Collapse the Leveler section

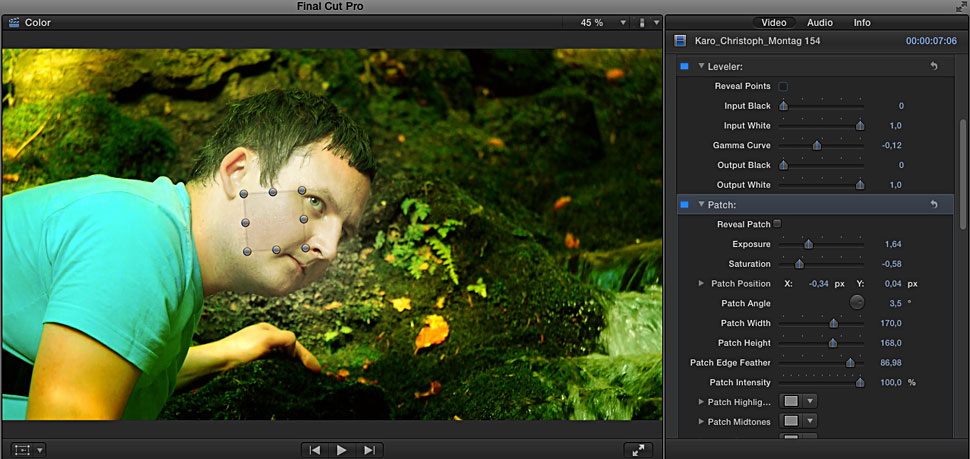click(x=701, y=66)
